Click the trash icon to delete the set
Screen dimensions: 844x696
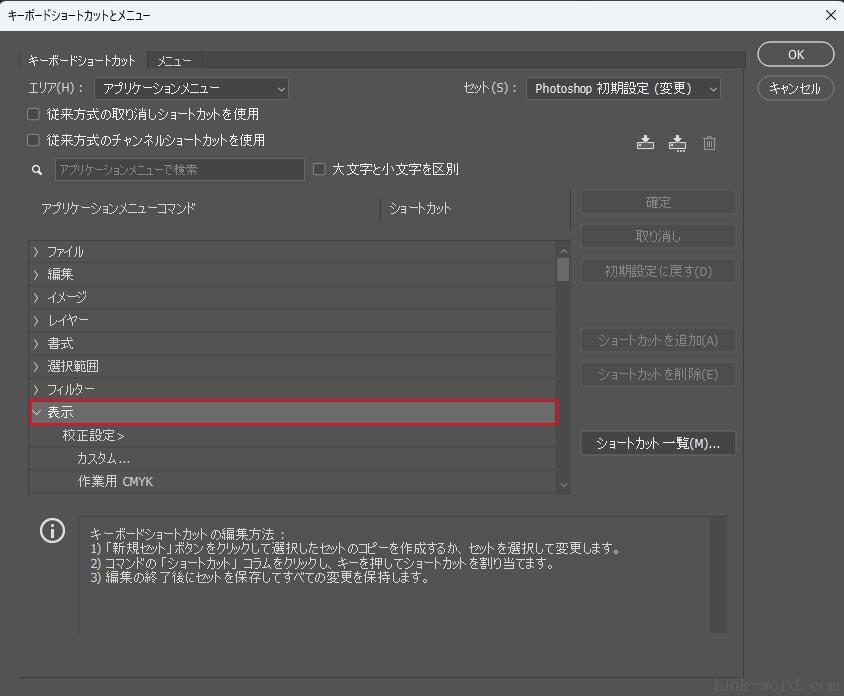[709, 143]
